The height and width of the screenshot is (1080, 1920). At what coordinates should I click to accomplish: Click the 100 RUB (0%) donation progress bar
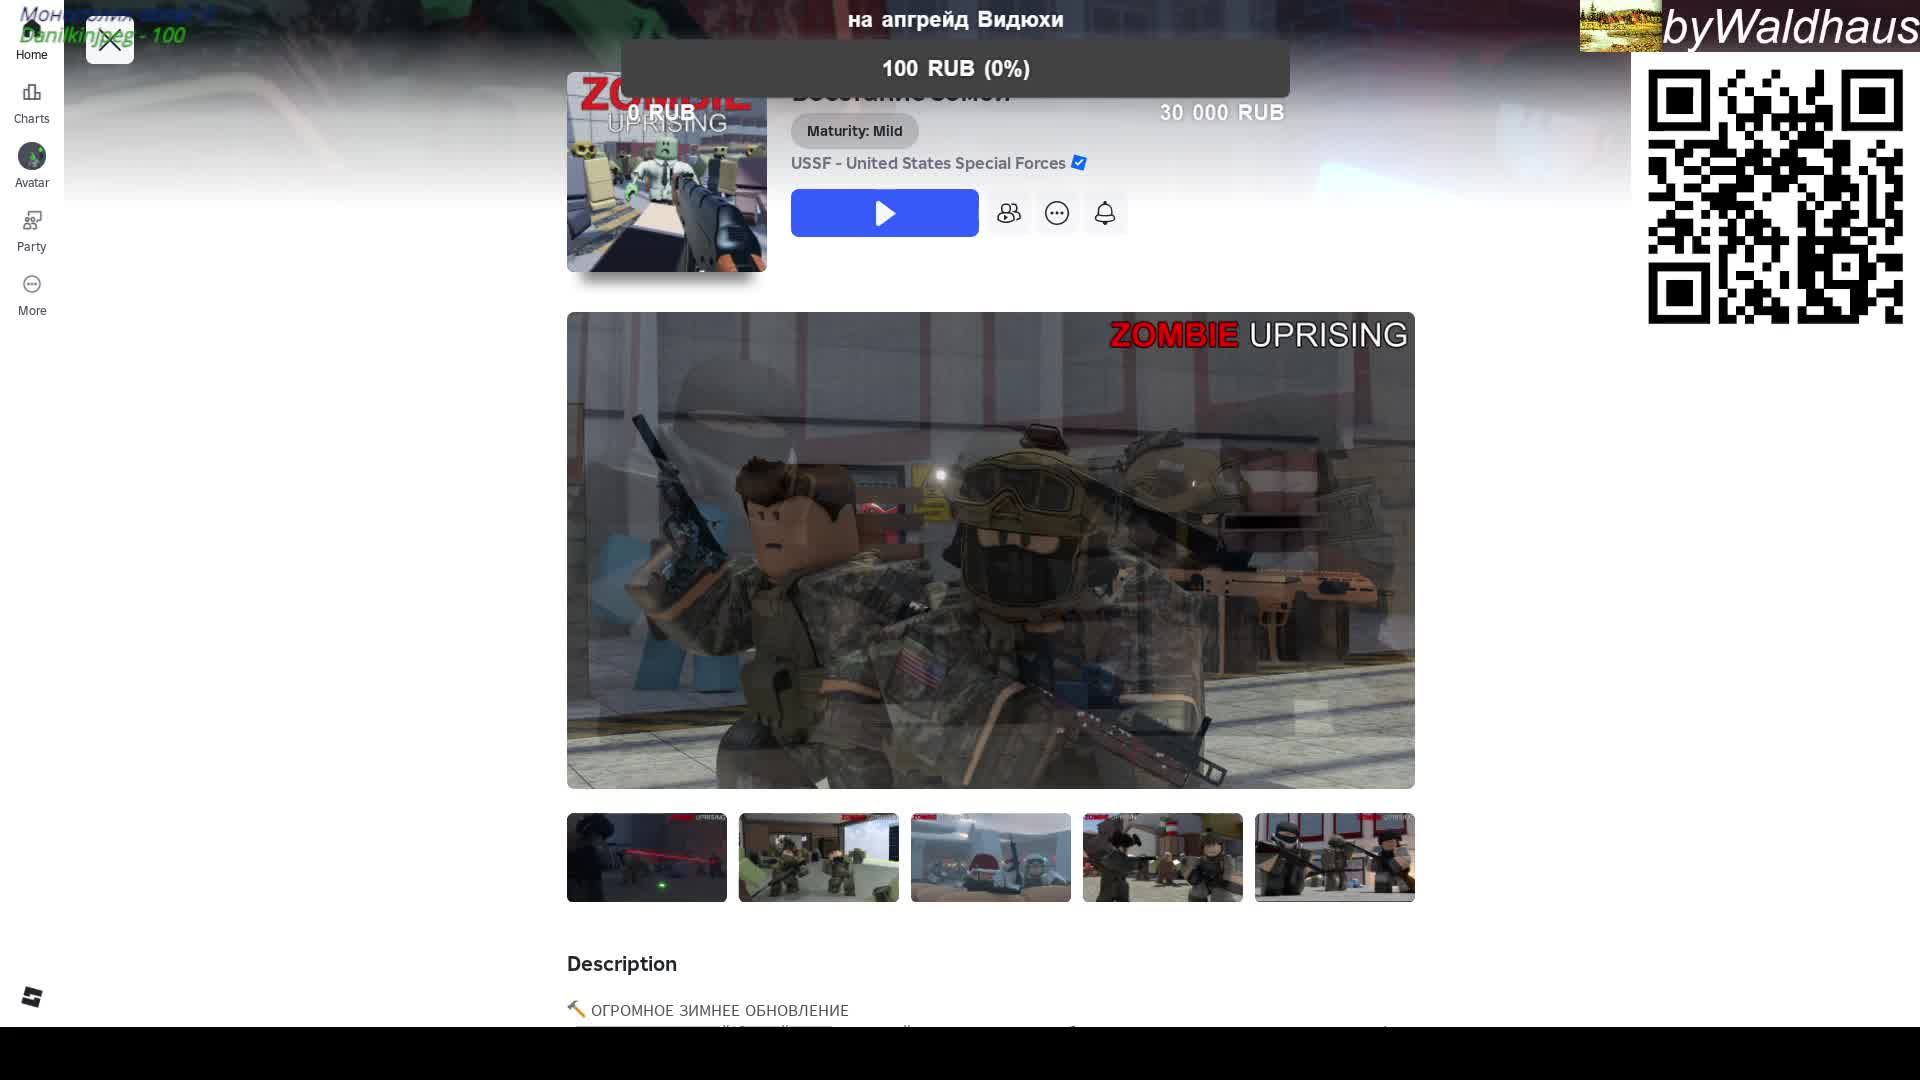coord(955,68)
